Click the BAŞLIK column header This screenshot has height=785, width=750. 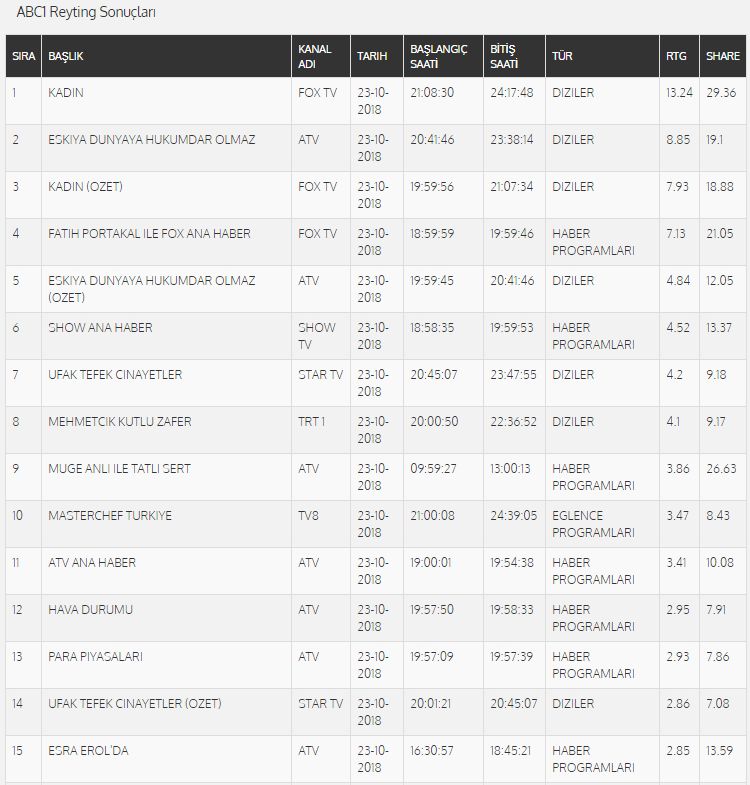[166, 56]
